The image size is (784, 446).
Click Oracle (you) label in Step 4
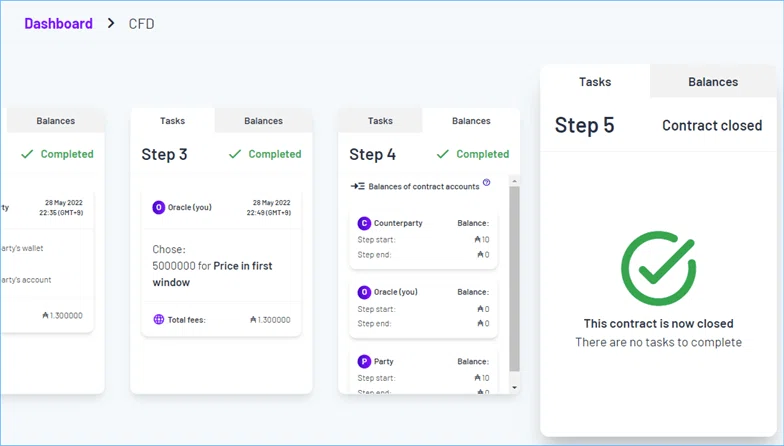(396, 292)
